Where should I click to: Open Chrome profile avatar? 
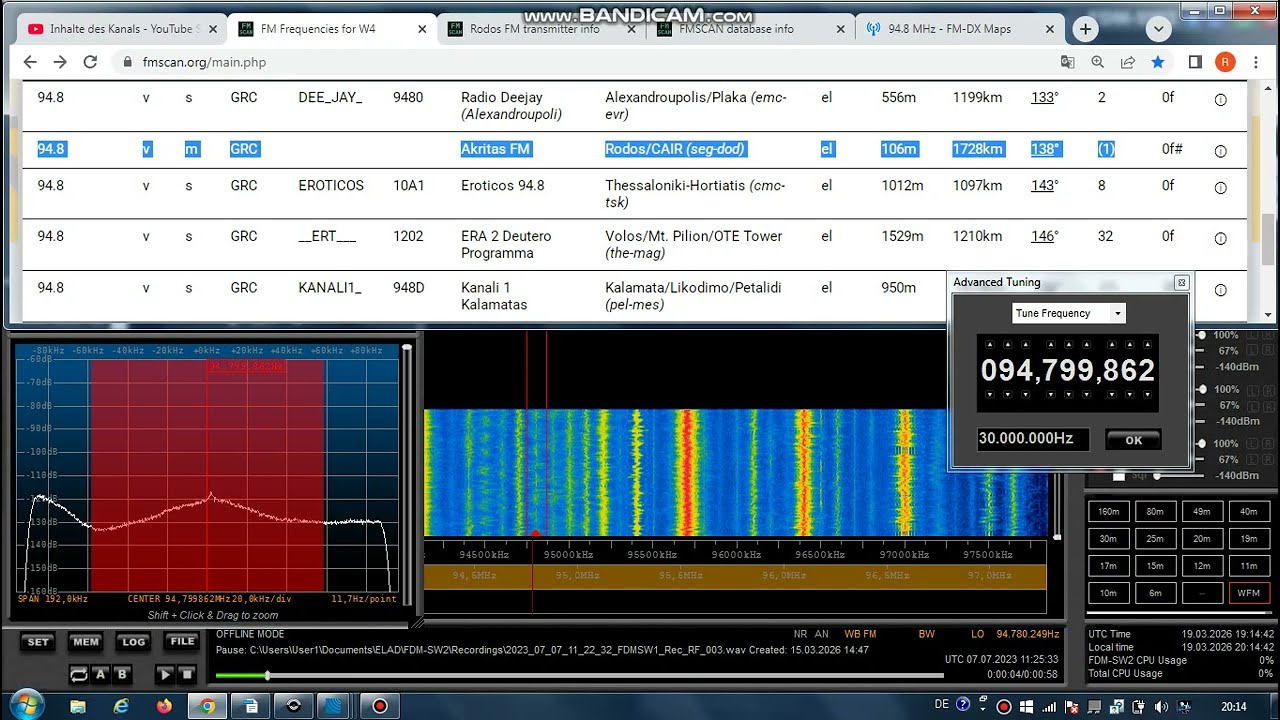[x=1225, y=62]
